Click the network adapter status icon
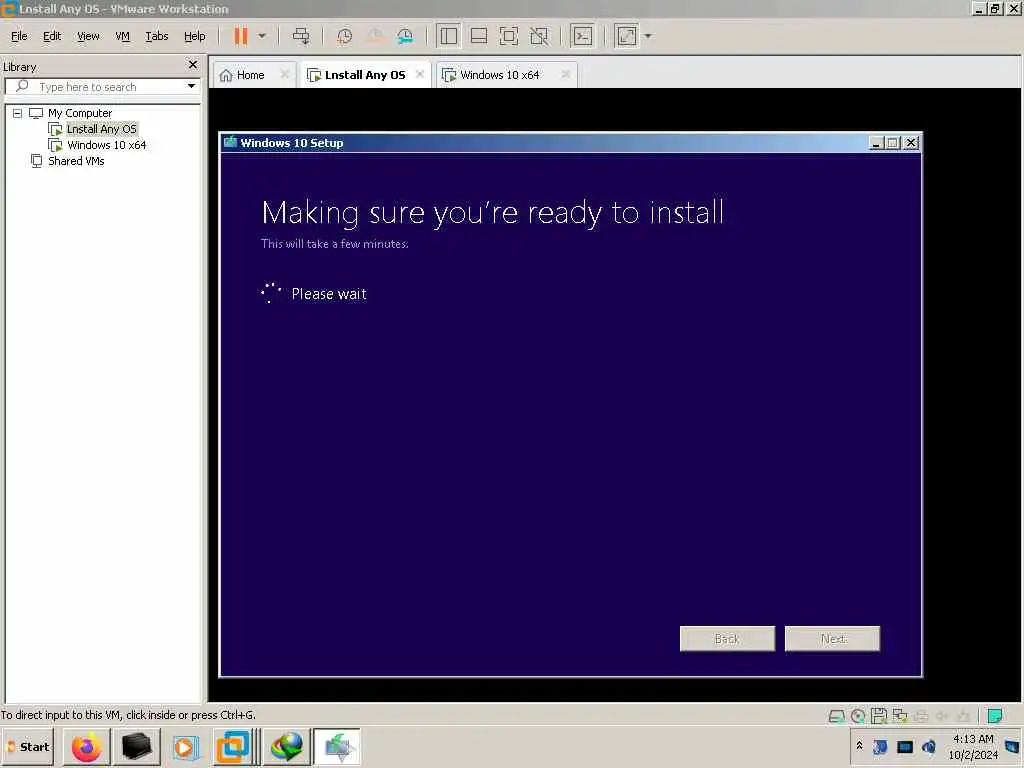 tap(900, 716)
